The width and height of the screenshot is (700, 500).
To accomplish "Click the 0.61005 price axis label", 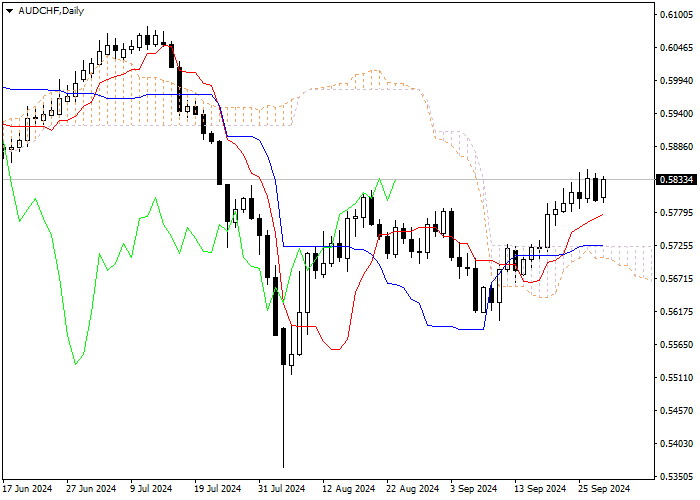I will click(676, 15).
